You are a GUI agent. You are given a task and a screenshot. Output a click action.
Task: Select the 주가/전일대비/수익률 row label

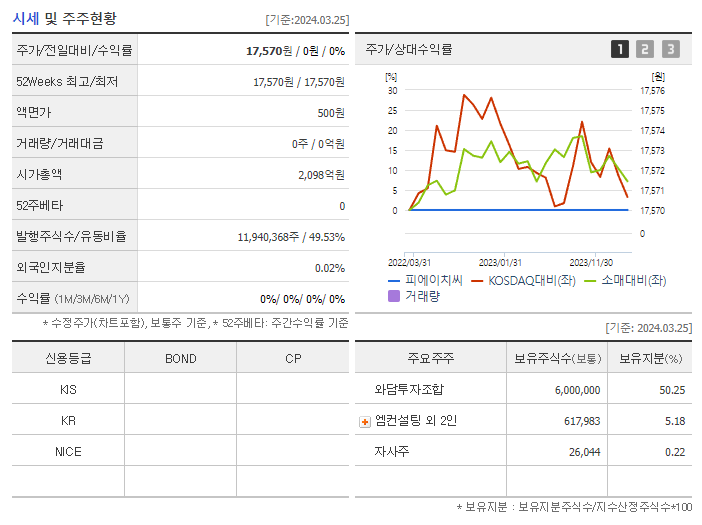pyautogui.click(x=74, y=50)
